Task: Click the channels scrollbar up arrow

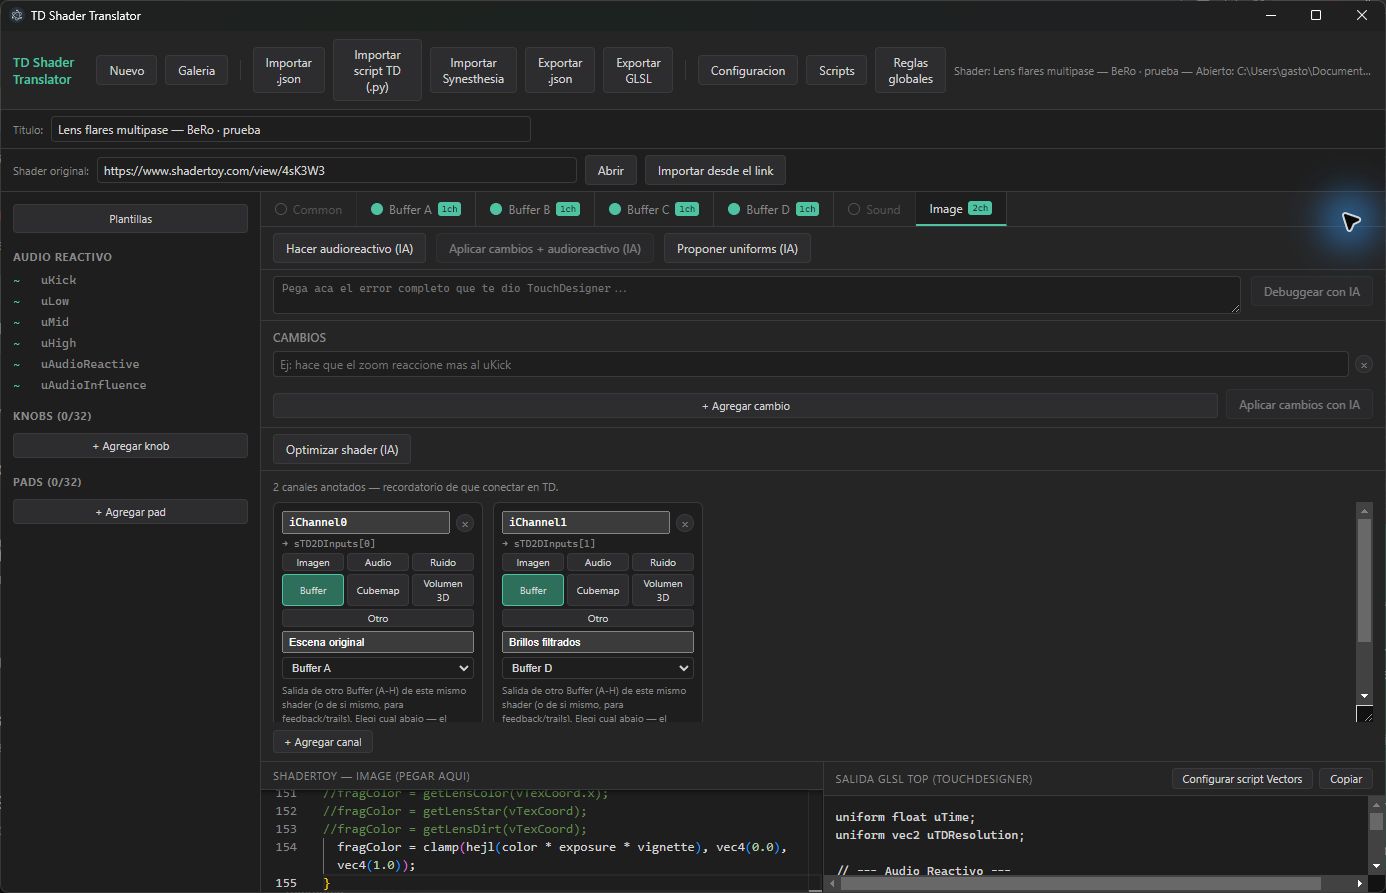Action: (1364, 510)
